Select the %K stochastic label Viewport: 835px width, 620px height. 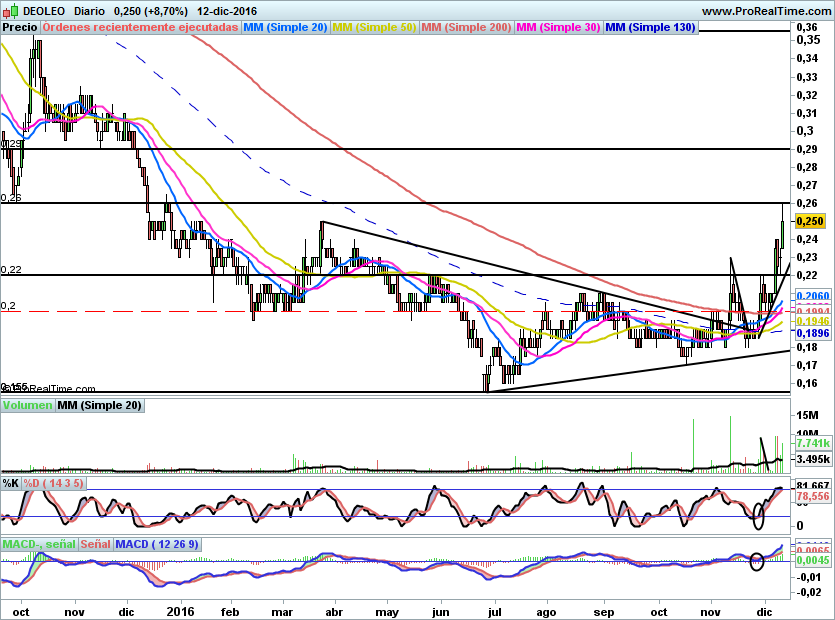11,483
